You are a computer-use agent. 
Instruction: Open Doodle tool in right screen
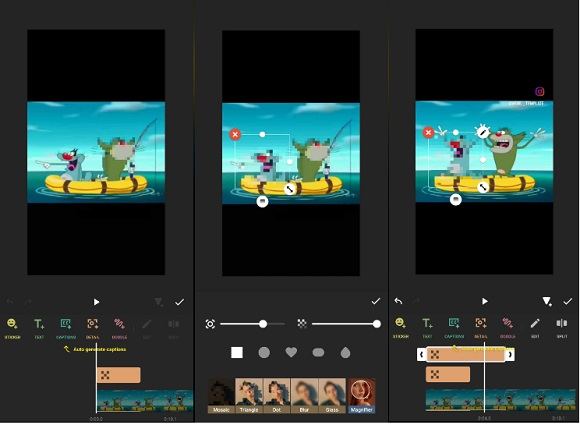pos(508,327)
